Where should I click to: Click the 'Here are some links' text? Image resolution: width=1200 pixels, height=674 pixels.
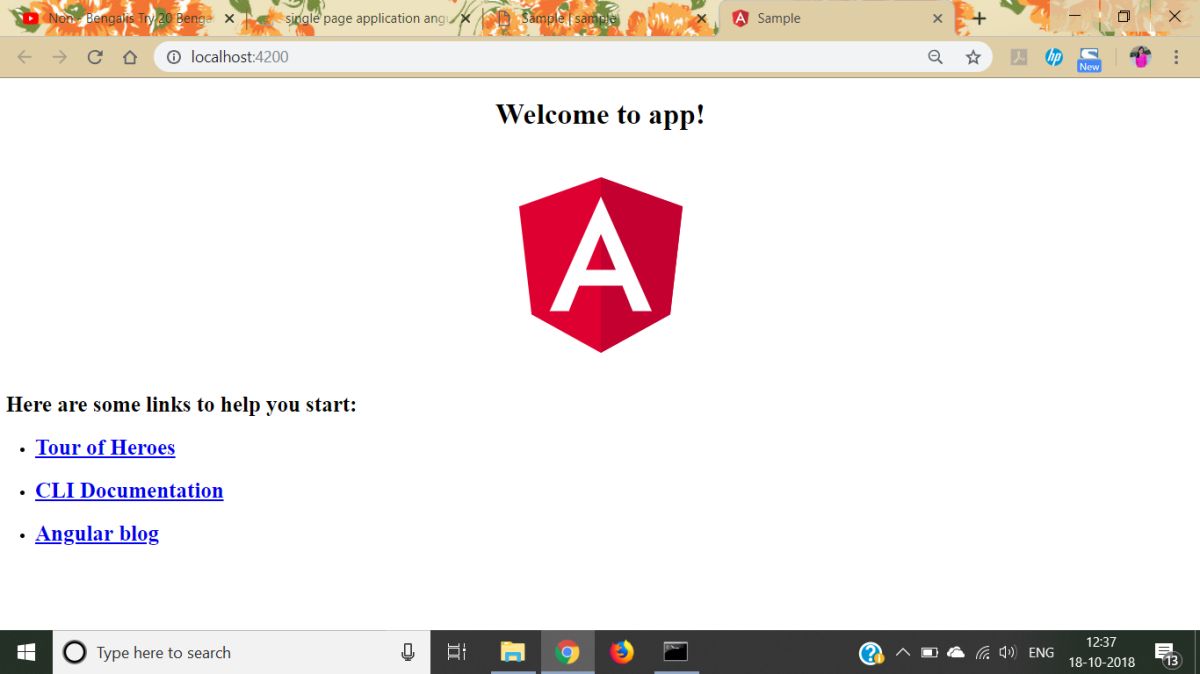click(x=181, y=404)
